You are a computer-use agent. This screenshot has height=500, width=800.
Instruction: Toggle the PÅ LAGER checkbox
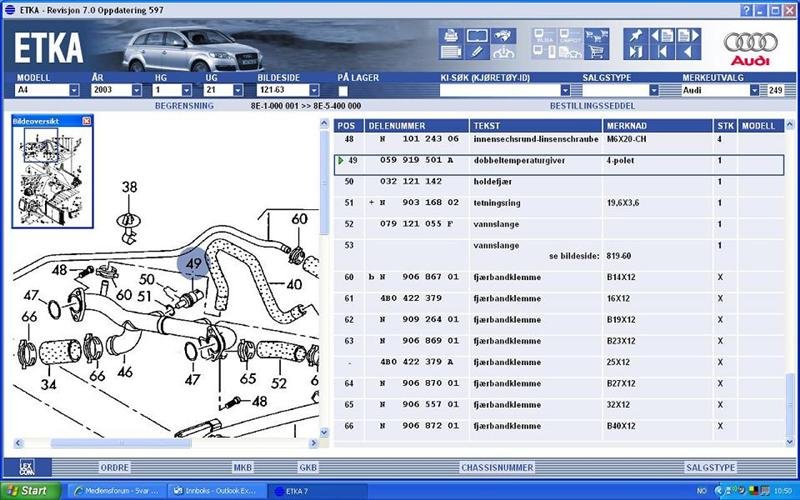343,90
